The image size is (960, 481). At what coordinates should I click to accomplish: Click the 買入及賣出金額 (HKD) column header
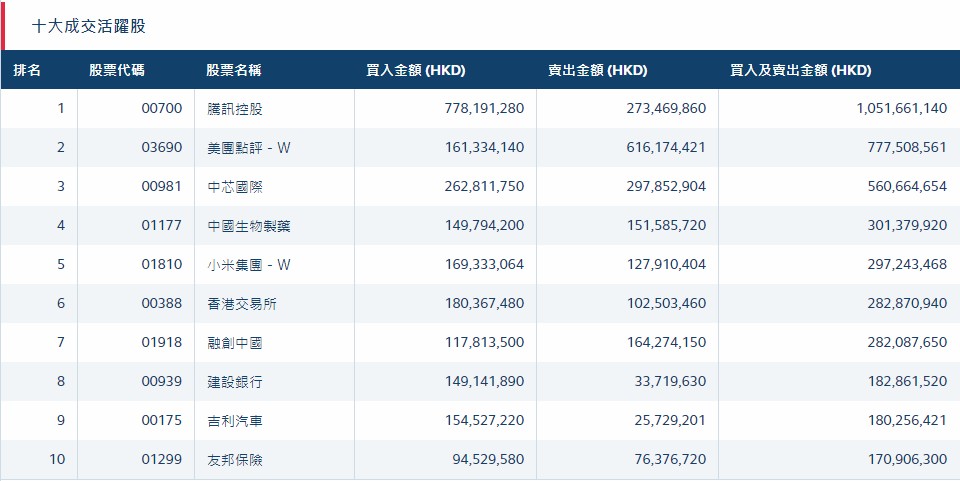click(800, 70)
